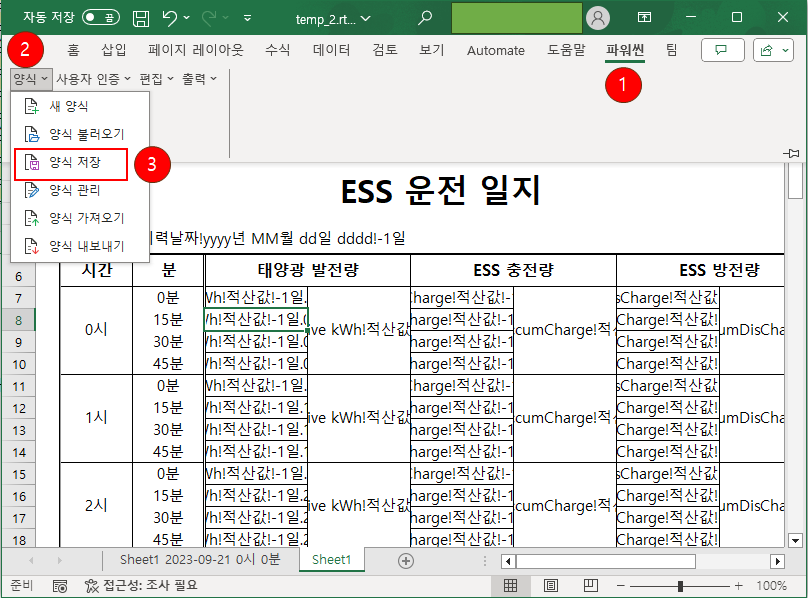Click 양식 내보내기 menu entry
This screenshot has height=598, width=808.
tap(85, 246)
